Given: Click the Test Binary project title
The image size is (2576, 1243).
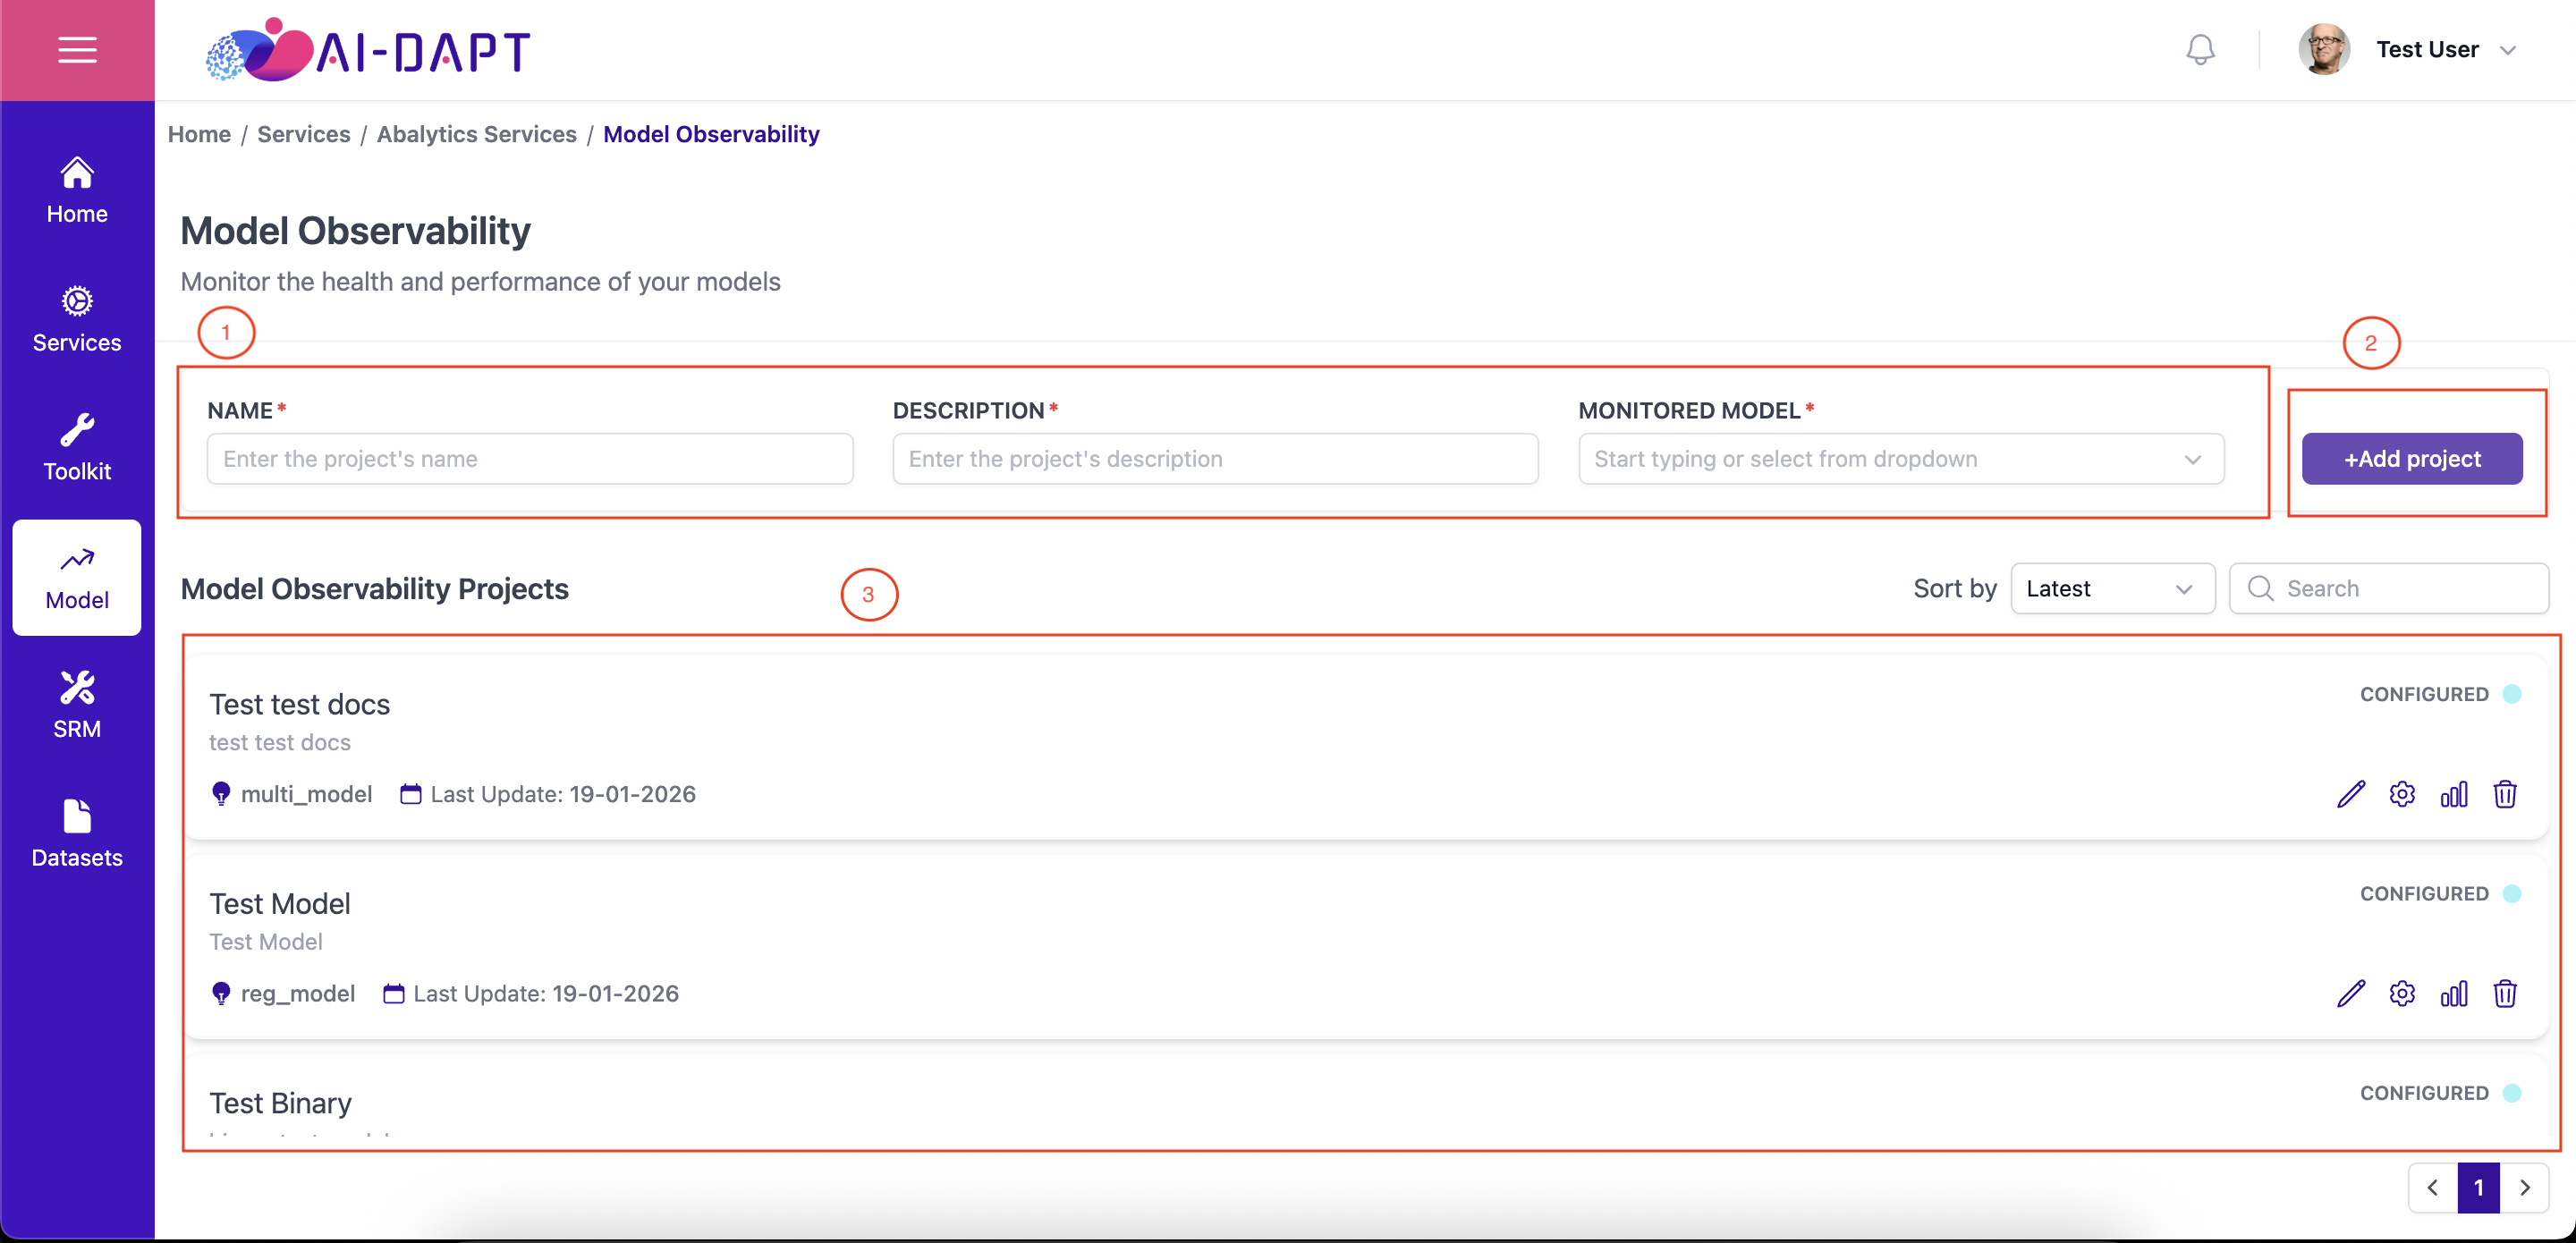Looking at the screenshot, I should [280, 1103].
